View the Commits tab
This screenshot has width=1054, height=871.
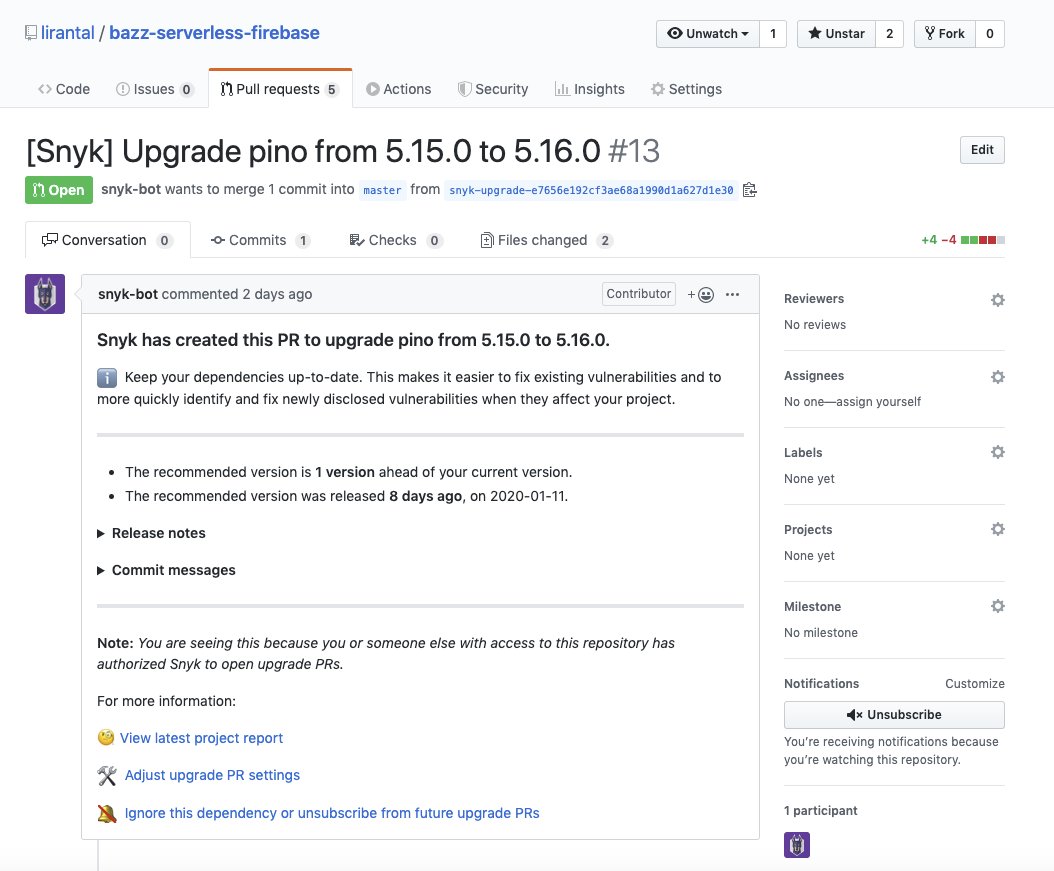(260, 241)
